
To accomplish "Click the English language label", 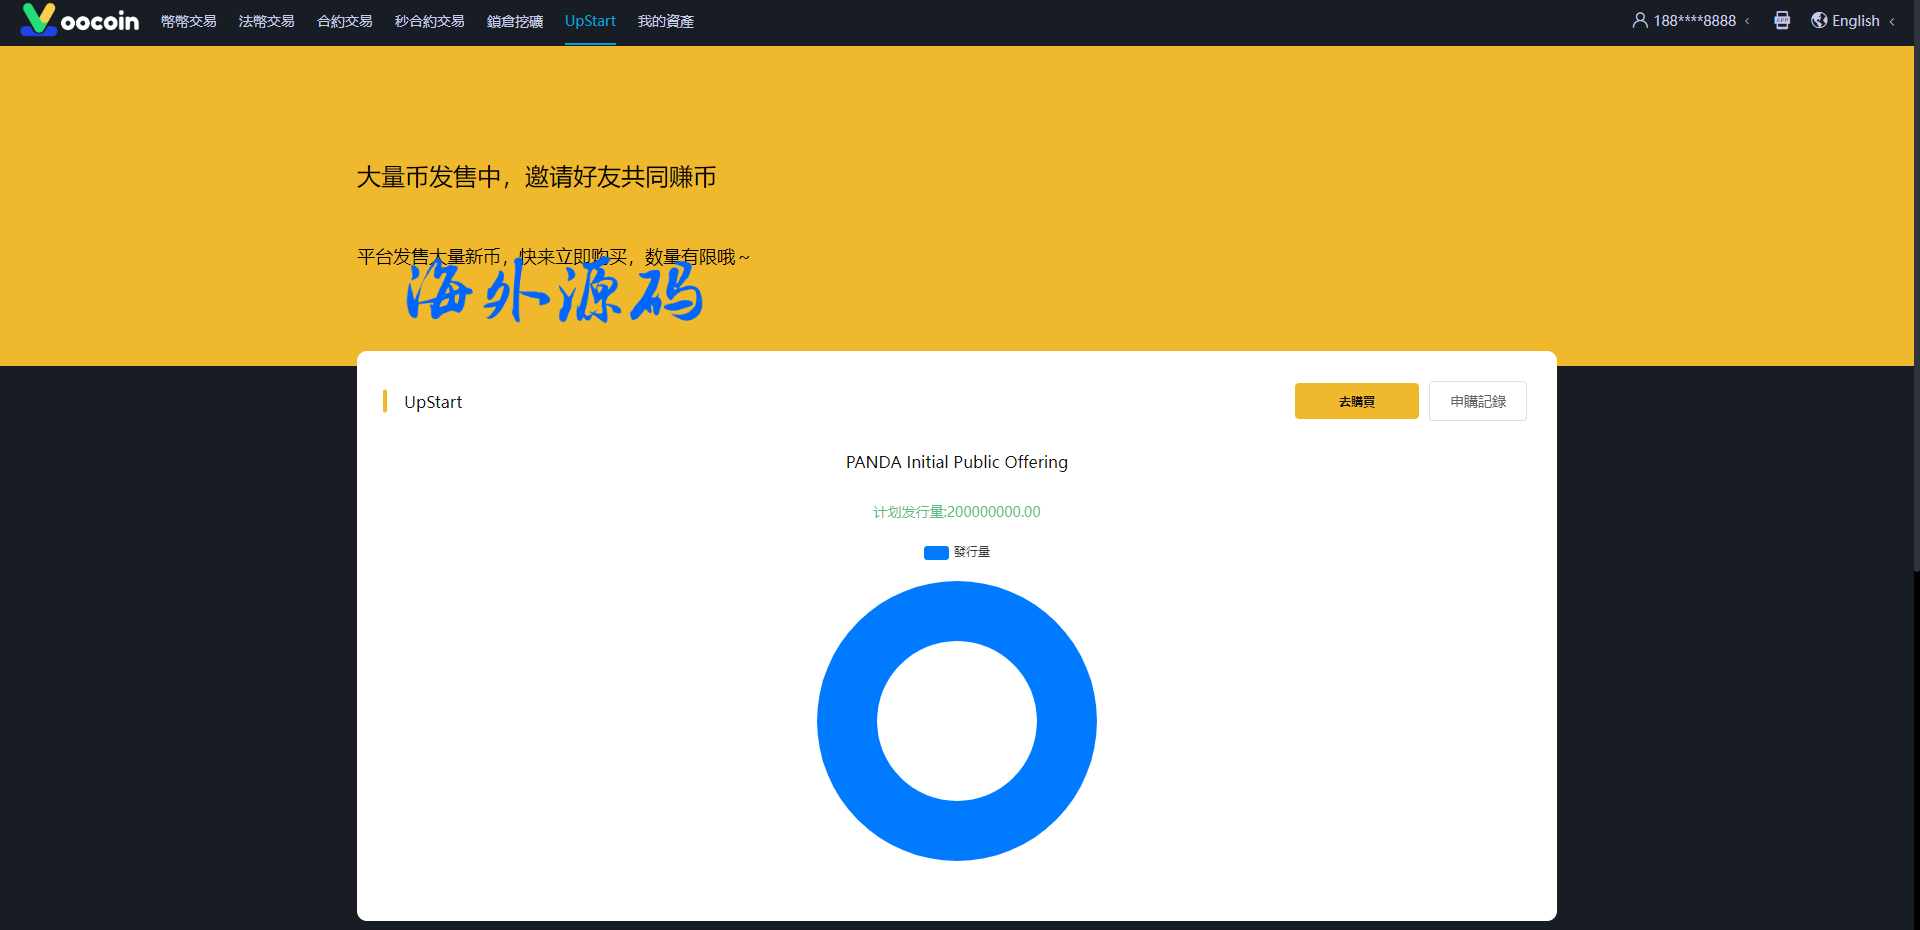I will (x=1856, y=21).
